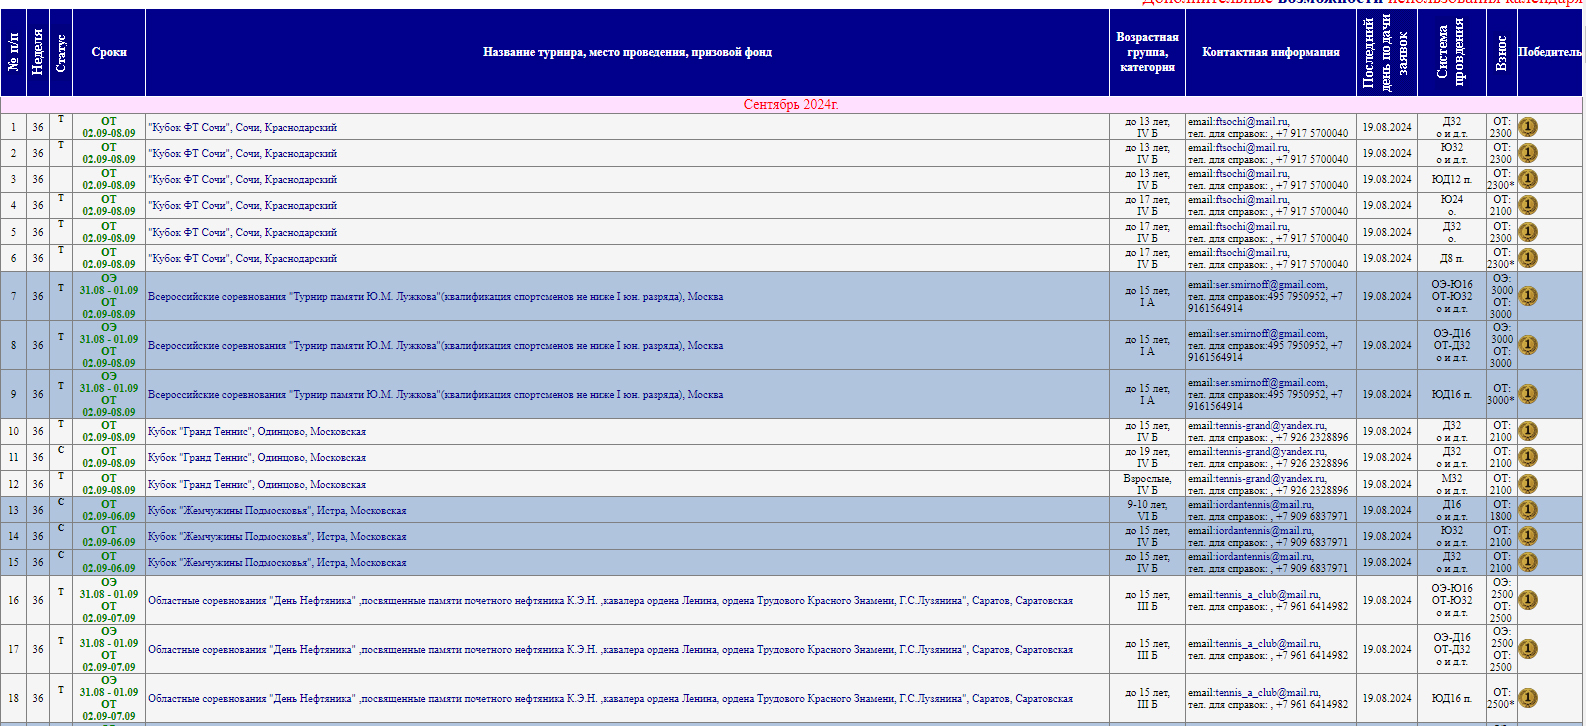1586x726 pixels.
Task: Click the "Возрастная группа, категория" header
Action: pos(1147,52)
